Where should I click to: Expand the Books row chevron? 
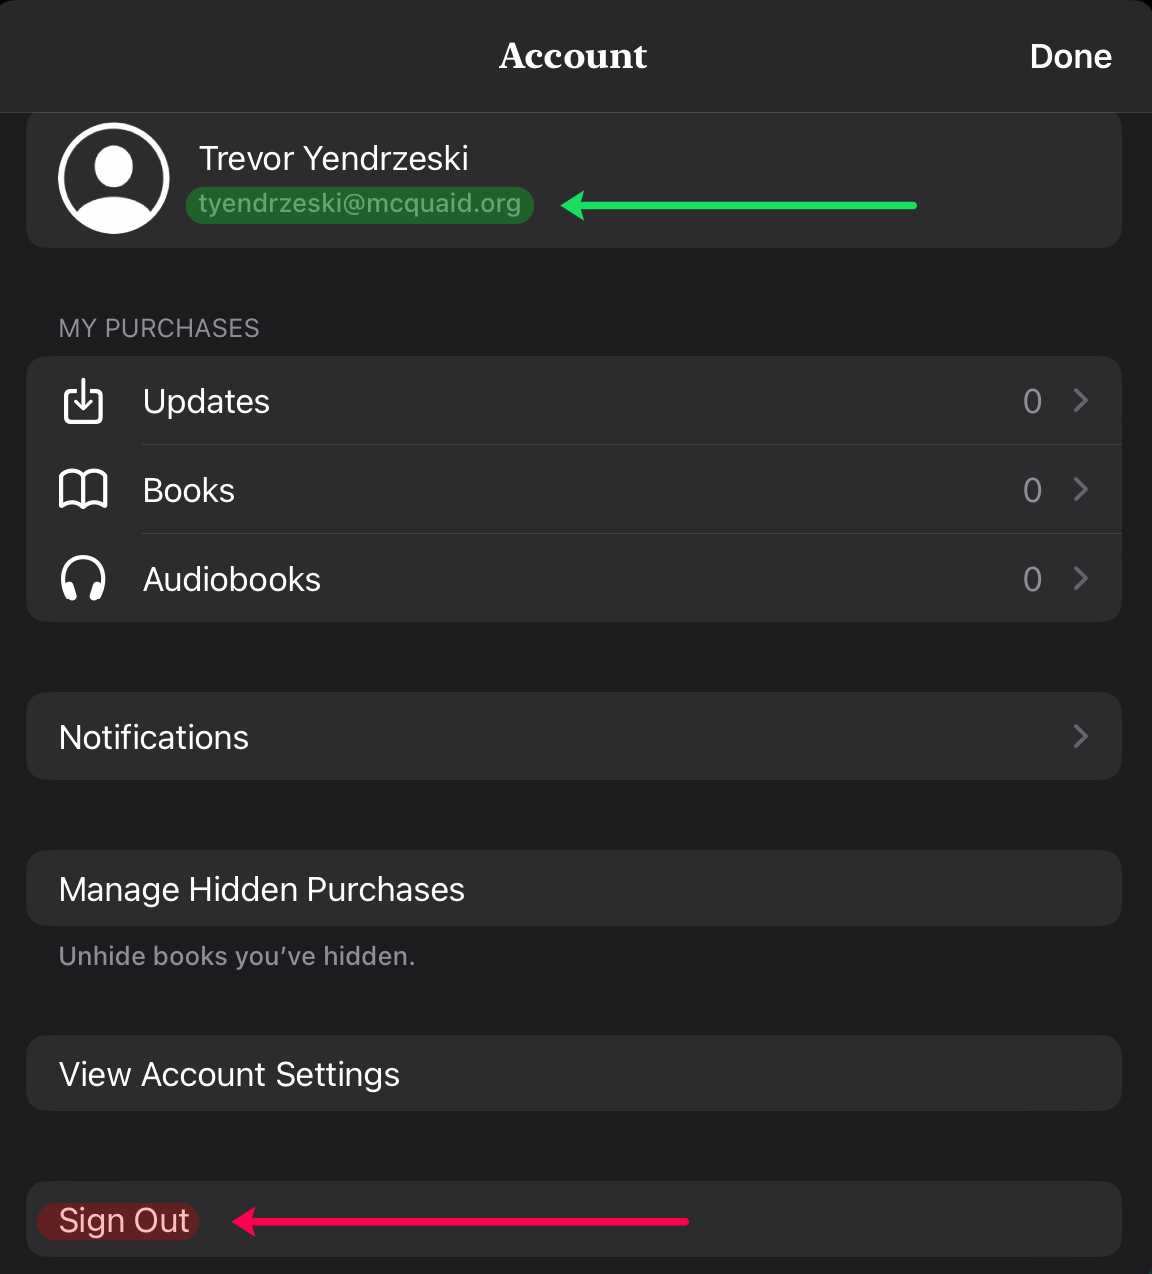coord(1080,490)
